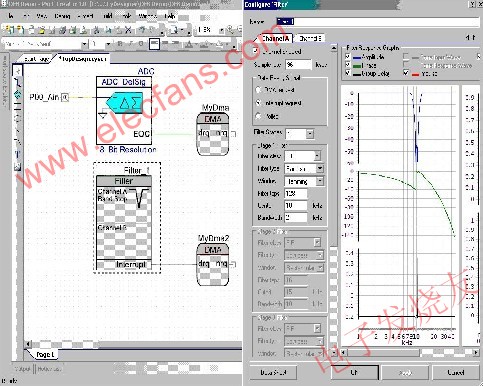
Task: Open the Stage 1 Window dropdown
Action: click(320, 181)
